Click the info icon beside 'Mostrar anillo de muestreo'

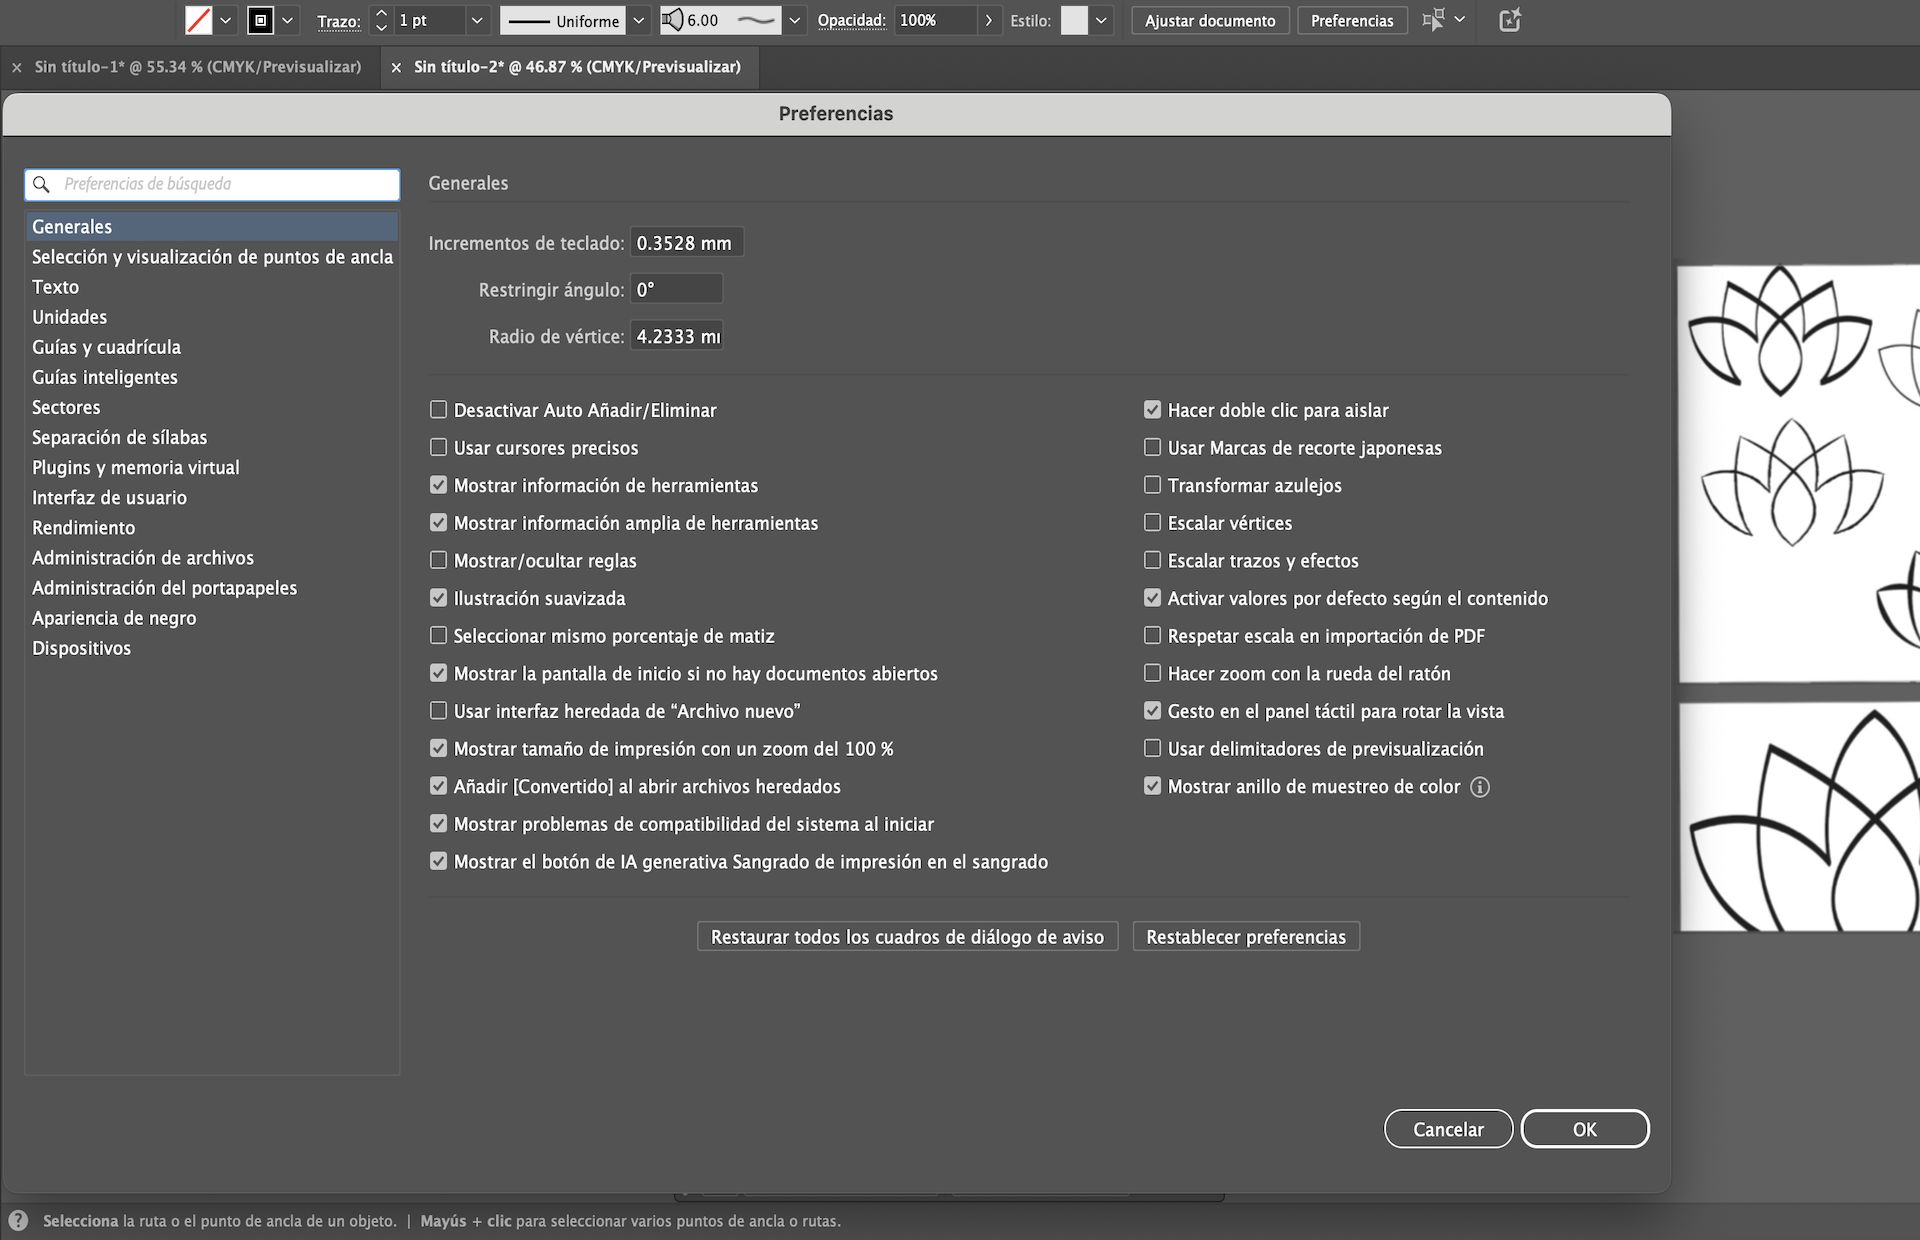point(1481,787)
